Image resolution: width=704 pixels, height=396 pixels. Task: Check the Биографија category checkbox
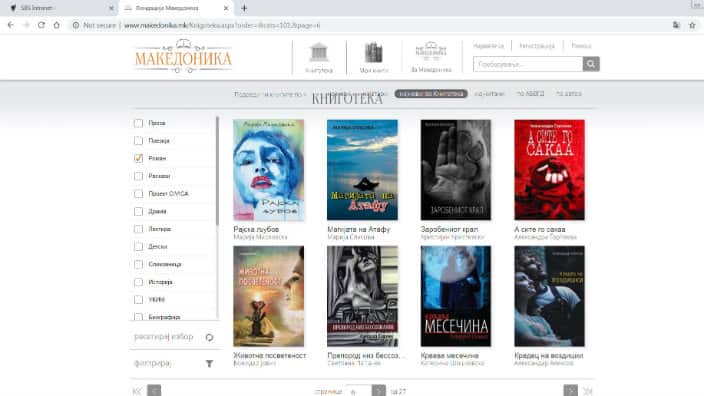tap(138, 317)
